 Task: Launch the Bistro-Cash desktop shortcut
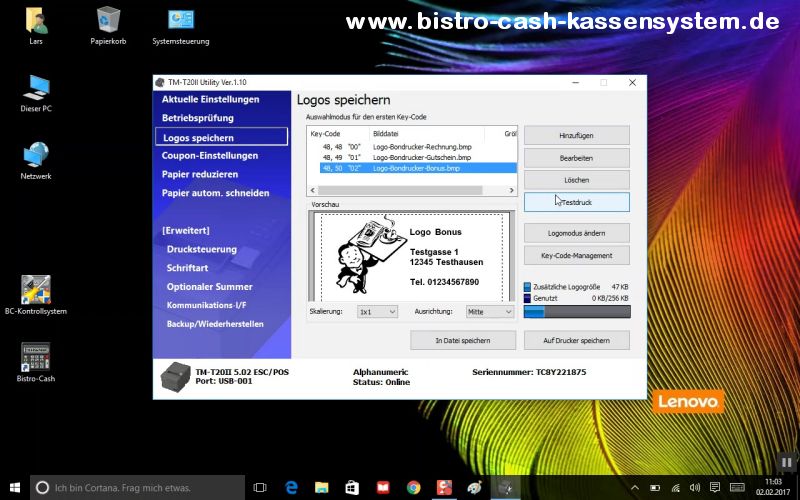tap(36, 362)
